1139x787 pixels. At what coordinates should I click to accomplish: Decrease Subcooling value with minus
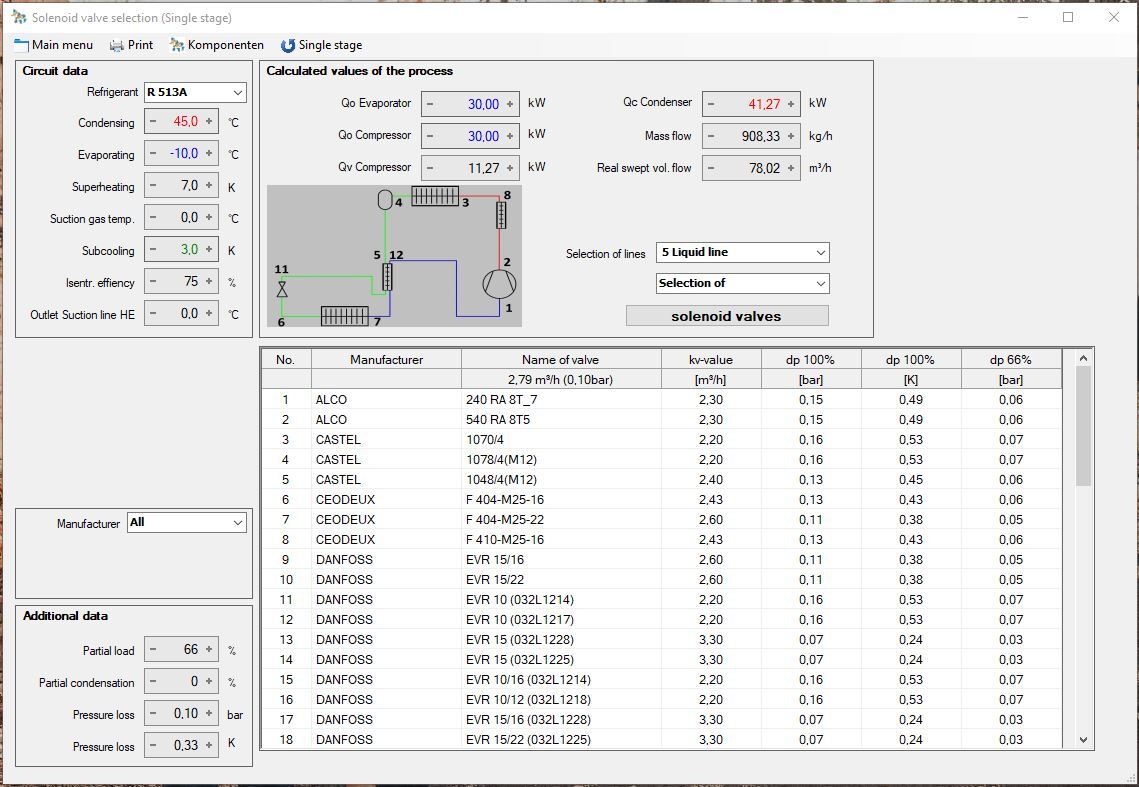(x=153, y=249)
